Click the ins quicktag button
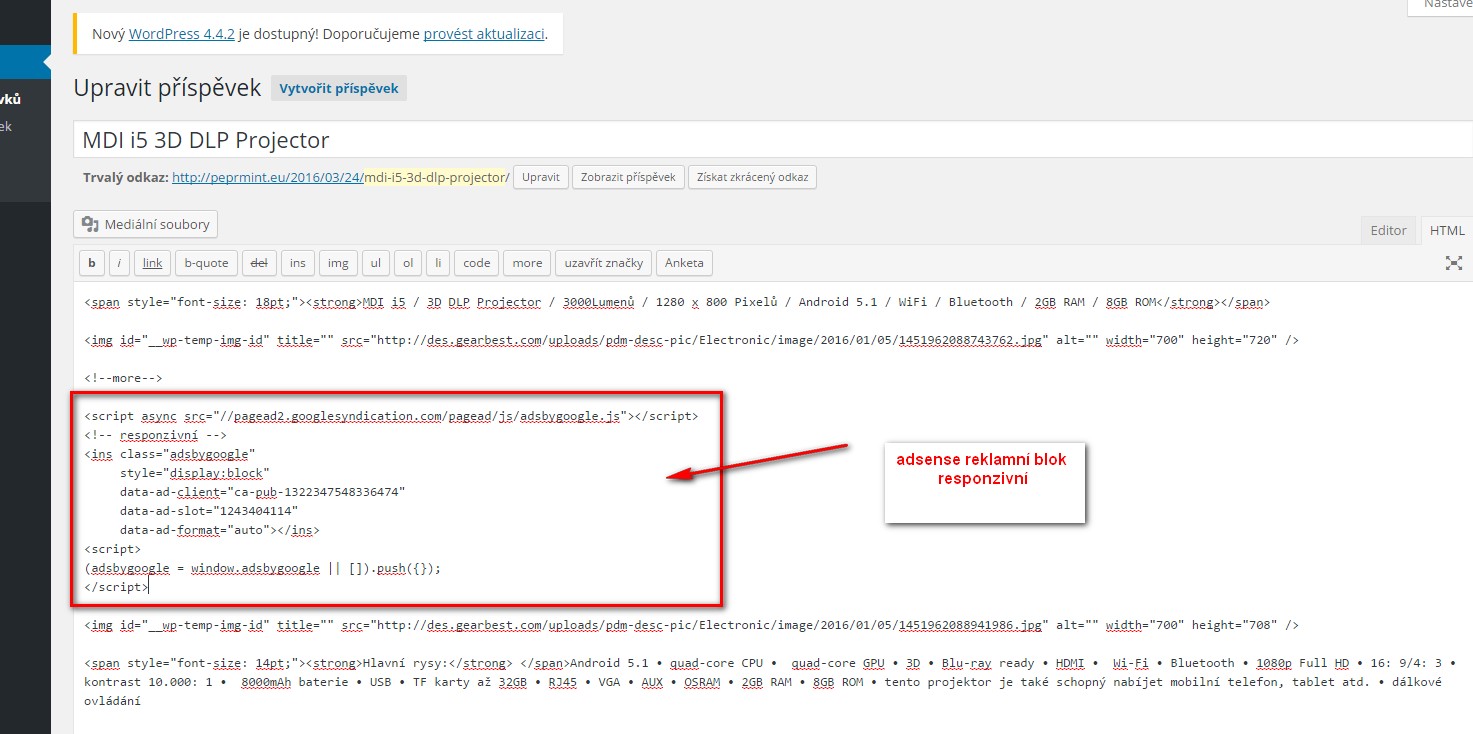This screenshot has width=1473, height=734. (298, 263)
